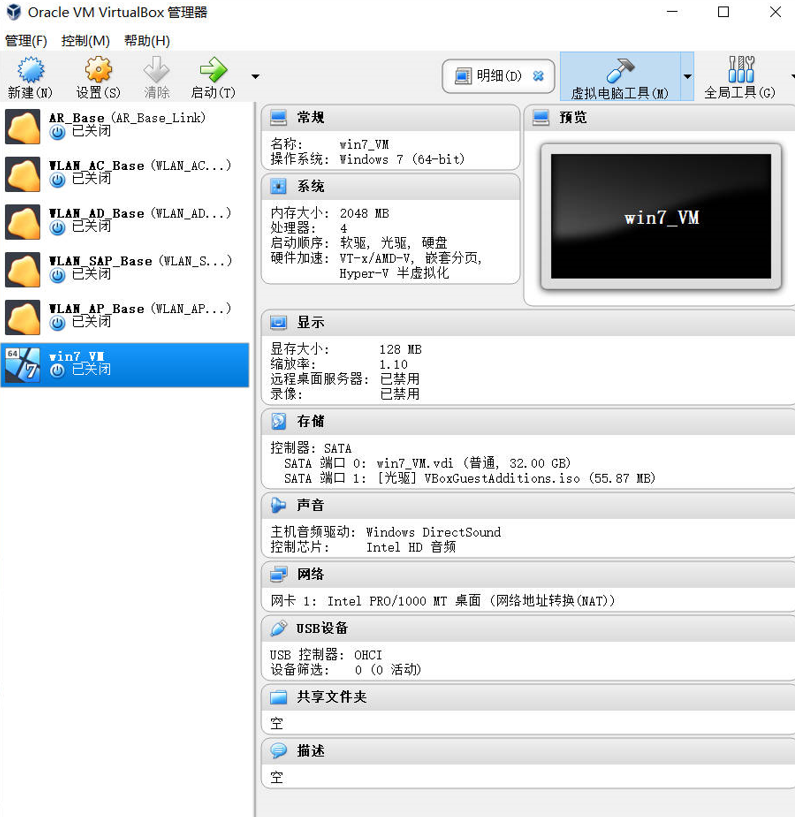Open the 控制(M) menu

coord(85,41)
